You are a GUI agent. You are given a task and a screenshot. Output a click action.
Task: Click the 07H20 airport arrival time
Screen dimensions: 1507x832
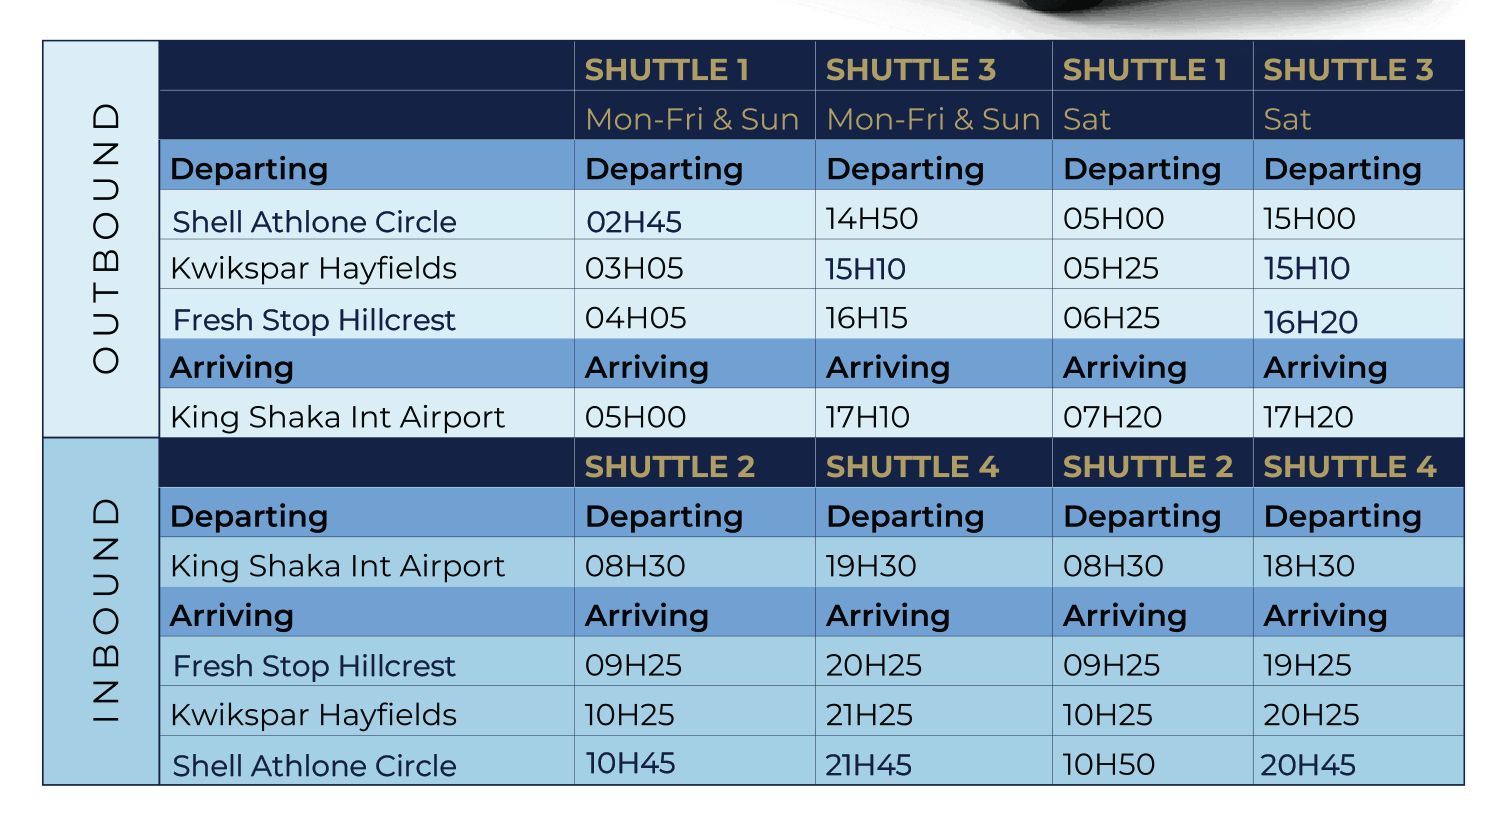coord(1112,417)
